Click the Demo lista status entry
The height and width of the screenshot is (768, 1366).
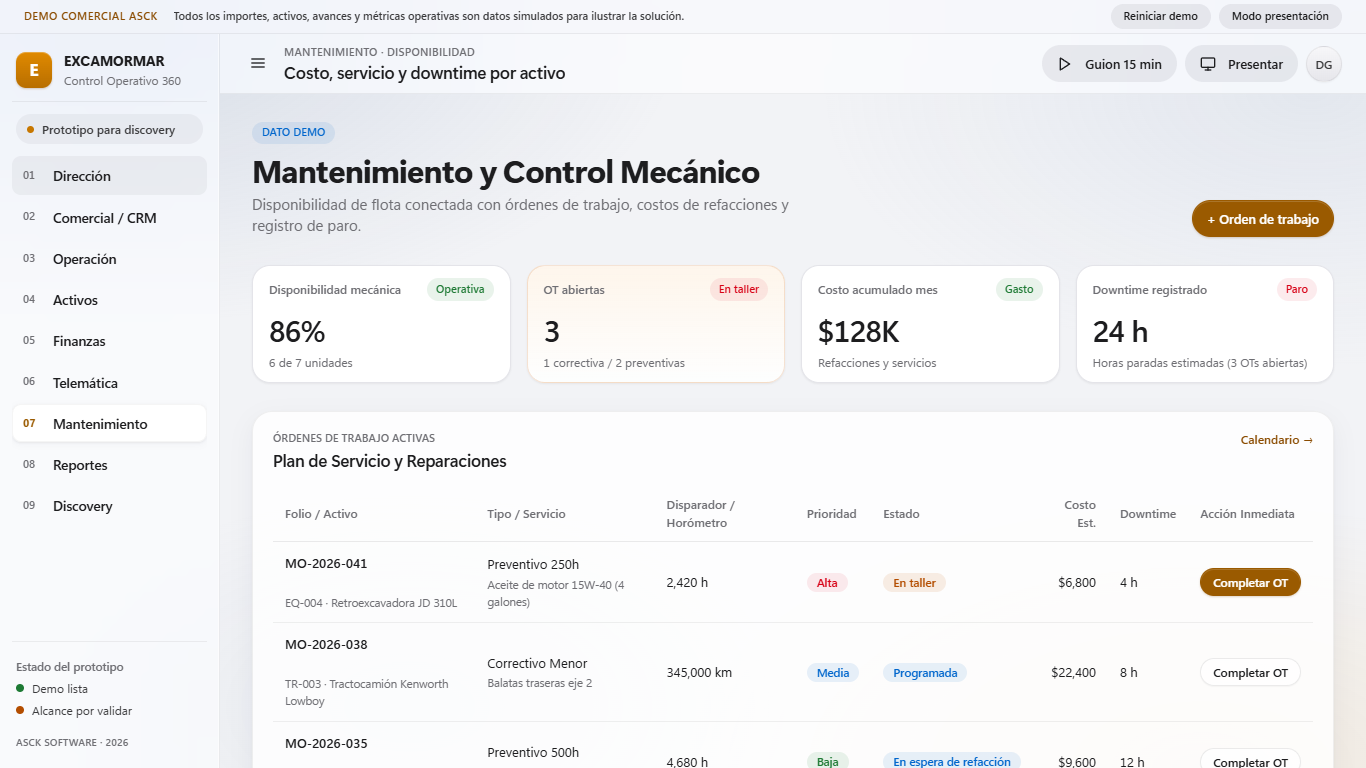coord(52,689)
